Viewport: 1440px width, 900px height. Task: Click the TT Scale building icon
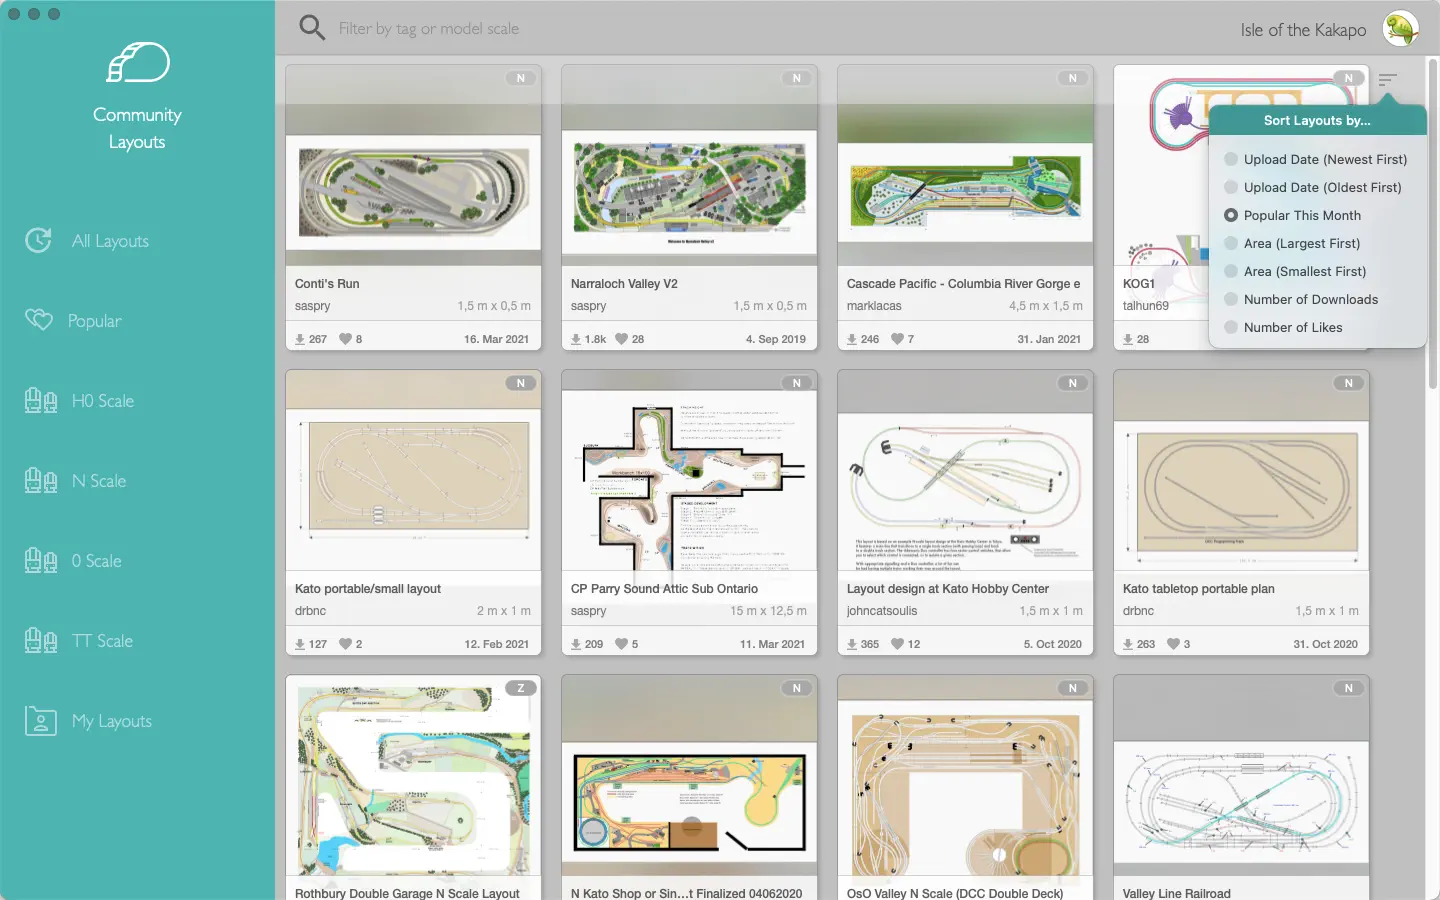[41, 640]
